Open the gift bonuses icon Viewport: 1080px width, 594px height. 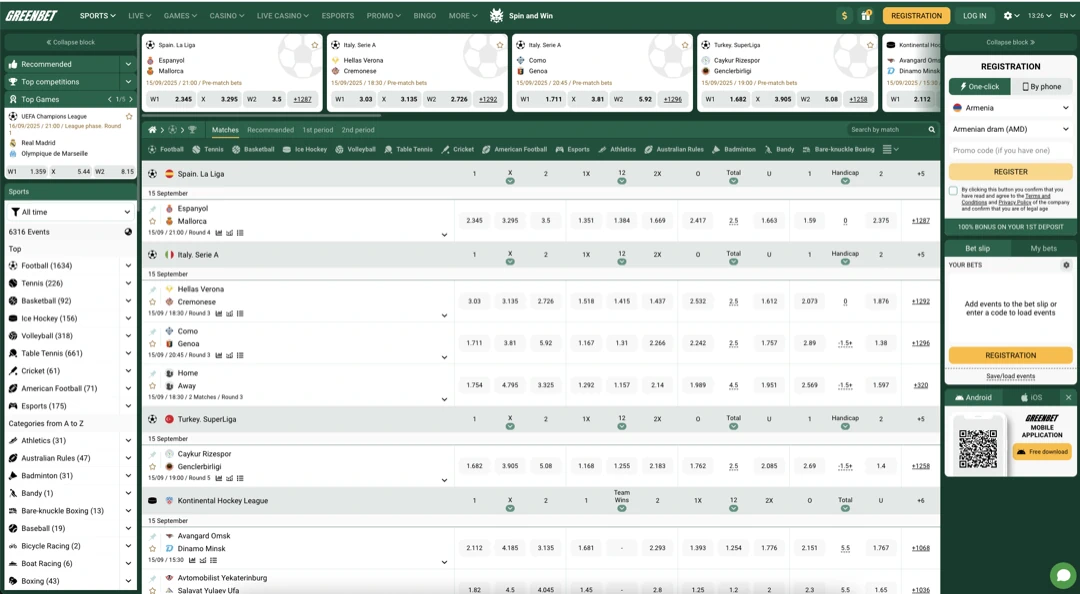click(x=866, y=15)
